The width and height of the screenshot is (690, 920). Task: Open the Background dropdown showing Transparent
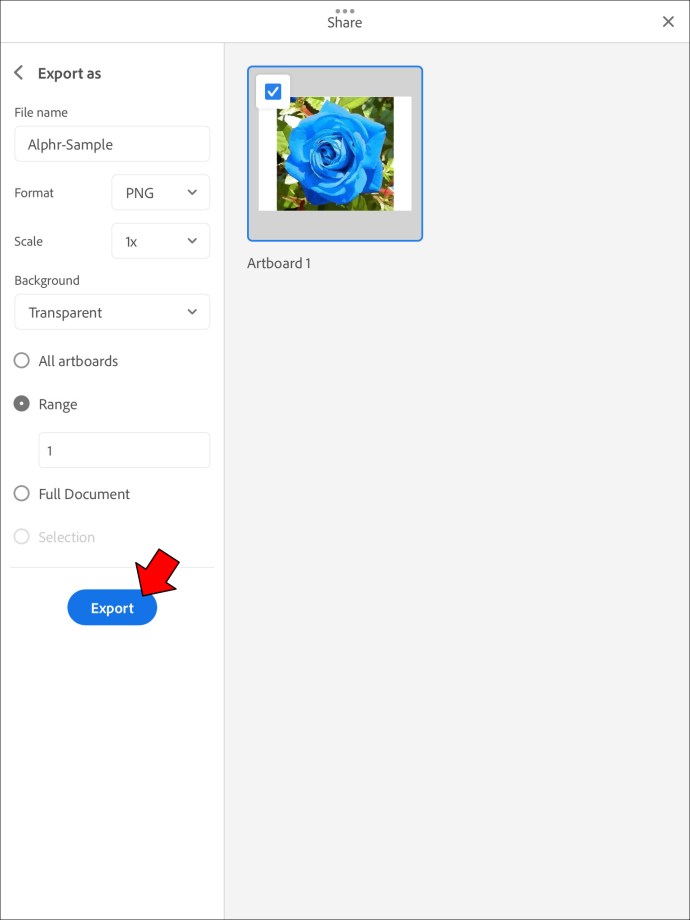click(x=112, y=312)
